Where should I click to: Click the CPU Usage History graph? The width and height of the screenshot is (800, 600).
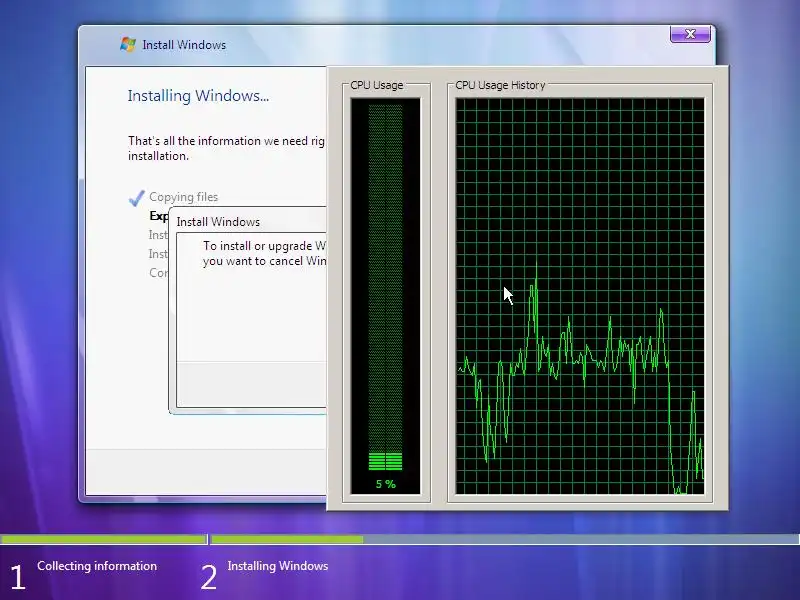pyautogui.click(x=580, y=296)
